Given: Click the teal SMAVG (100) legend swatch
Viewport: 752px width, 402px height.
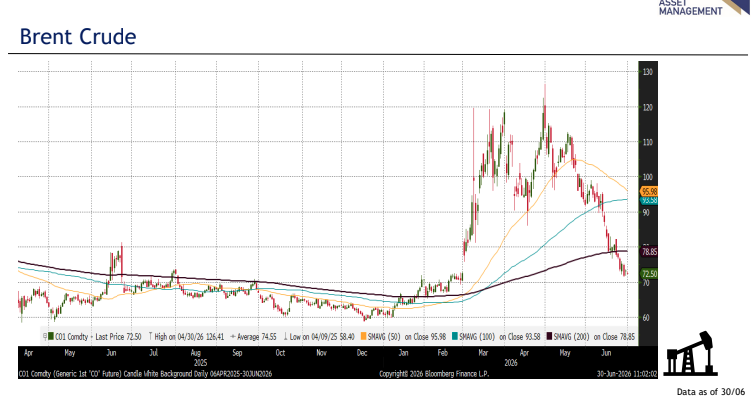Looking at the screenshot, I should click(455, 337).
